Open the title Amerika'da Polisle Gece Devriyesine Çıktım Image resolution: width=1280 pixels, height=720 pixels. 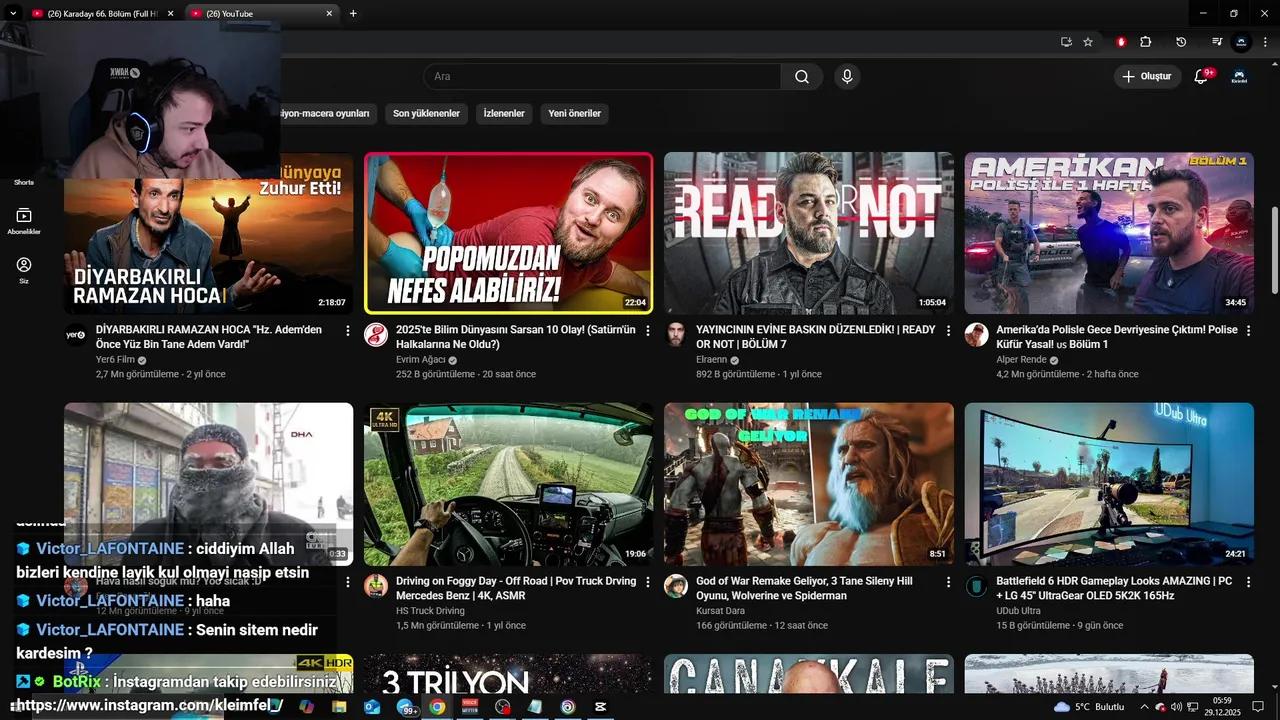[x=1117, y=337]
